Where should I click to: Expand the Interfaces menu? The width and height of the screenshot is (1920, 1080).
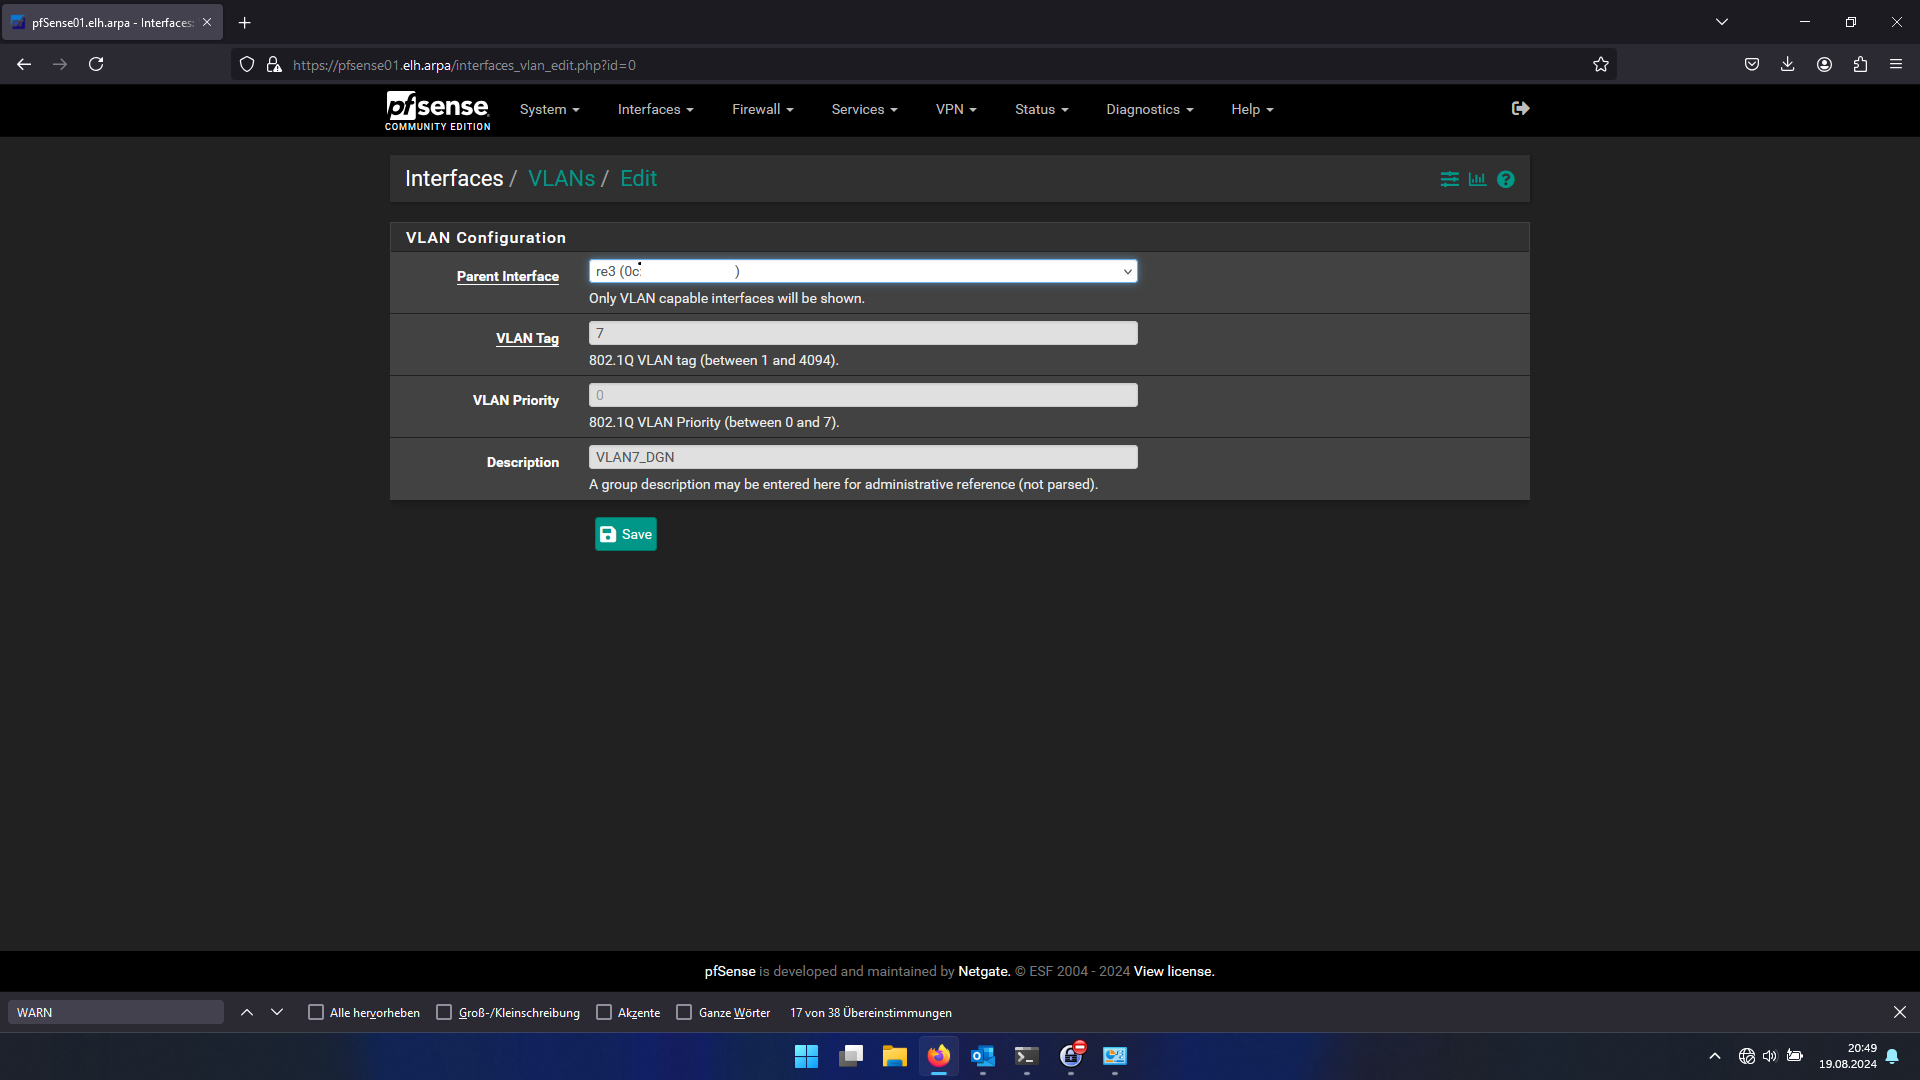click(x=655, y=109)
